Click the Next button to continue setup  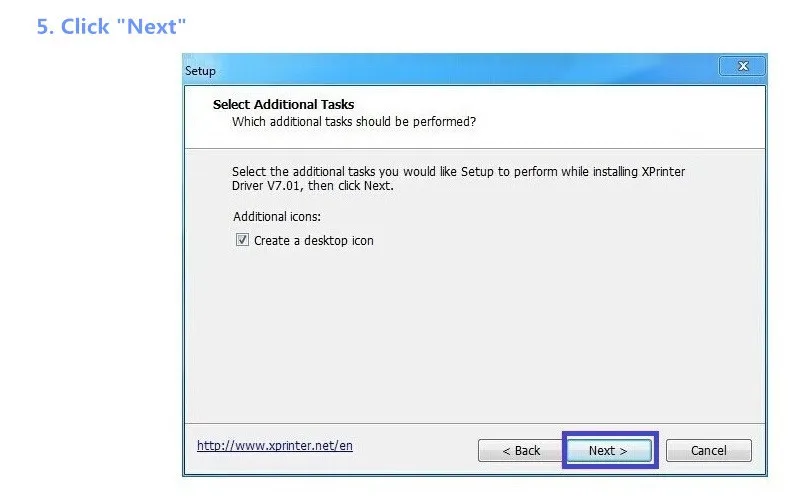(608, 450)
